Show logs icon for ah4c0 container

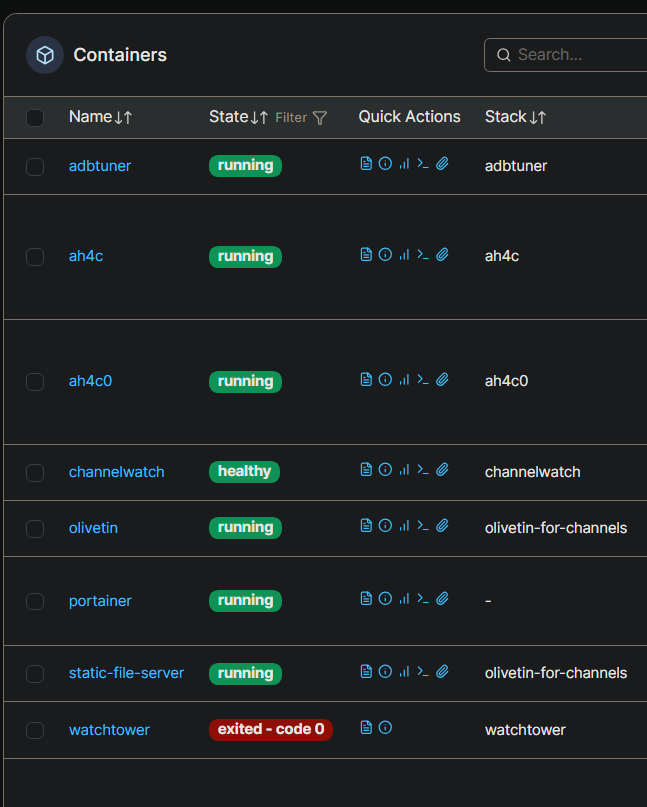coord(366,379)
